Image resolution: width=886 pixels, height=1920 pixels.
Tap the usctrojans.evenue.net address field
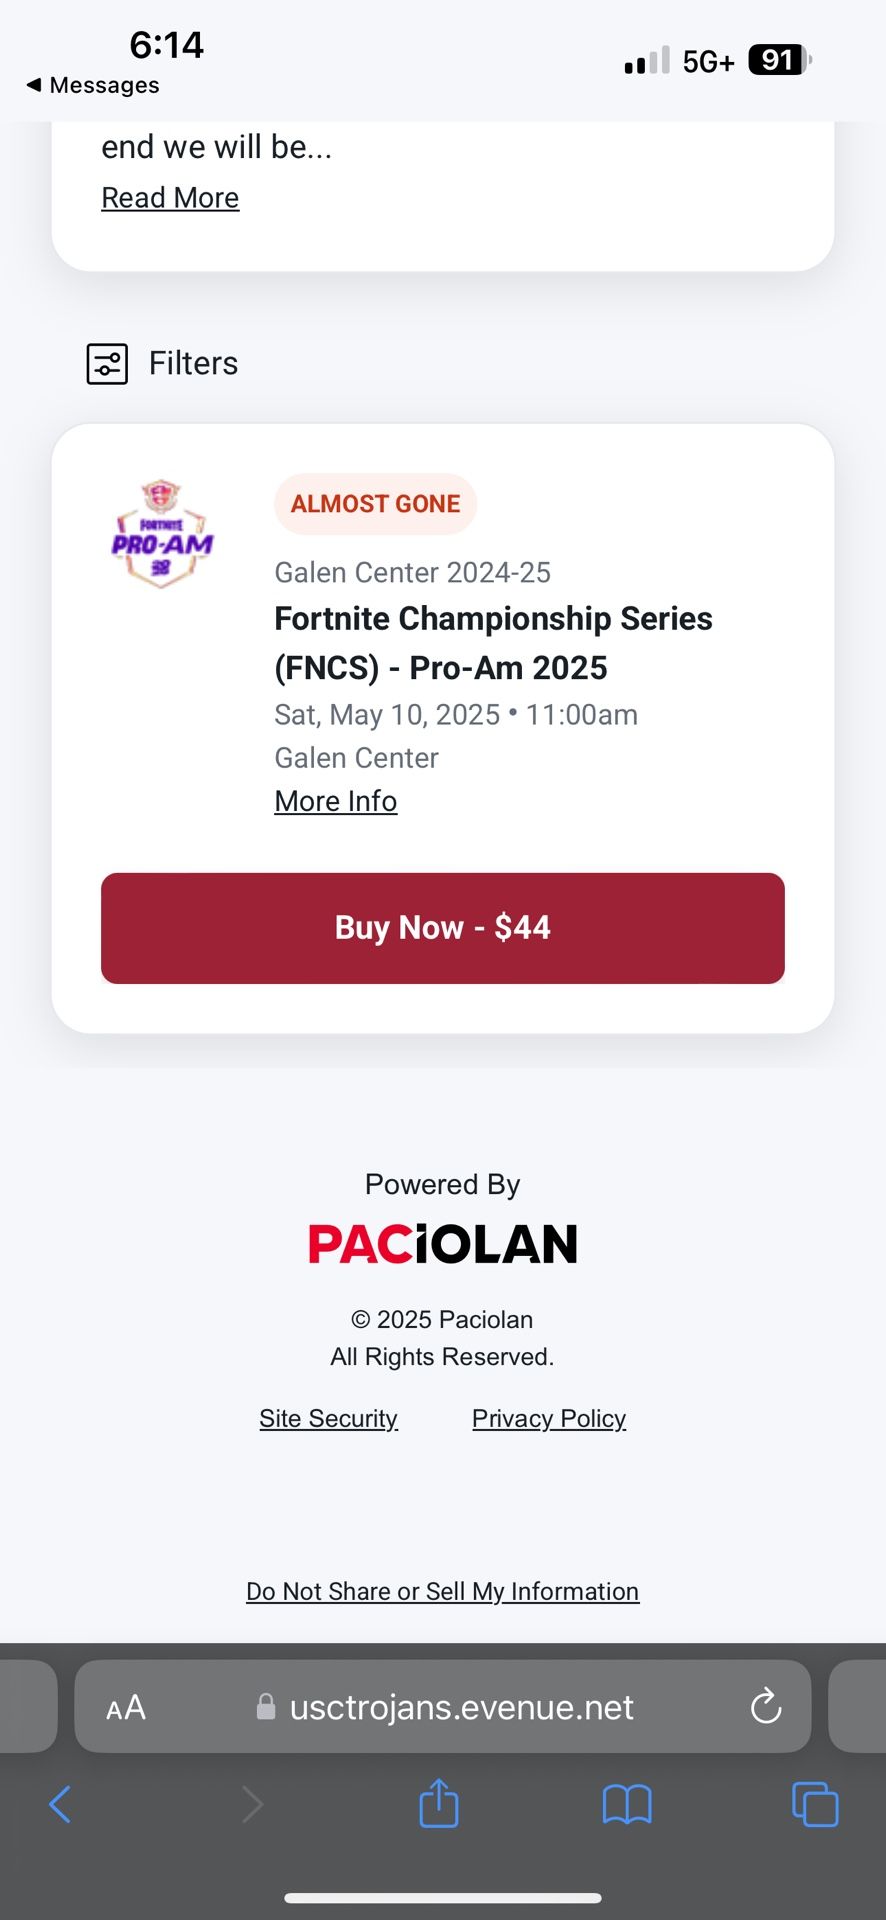pos(461,1707)
